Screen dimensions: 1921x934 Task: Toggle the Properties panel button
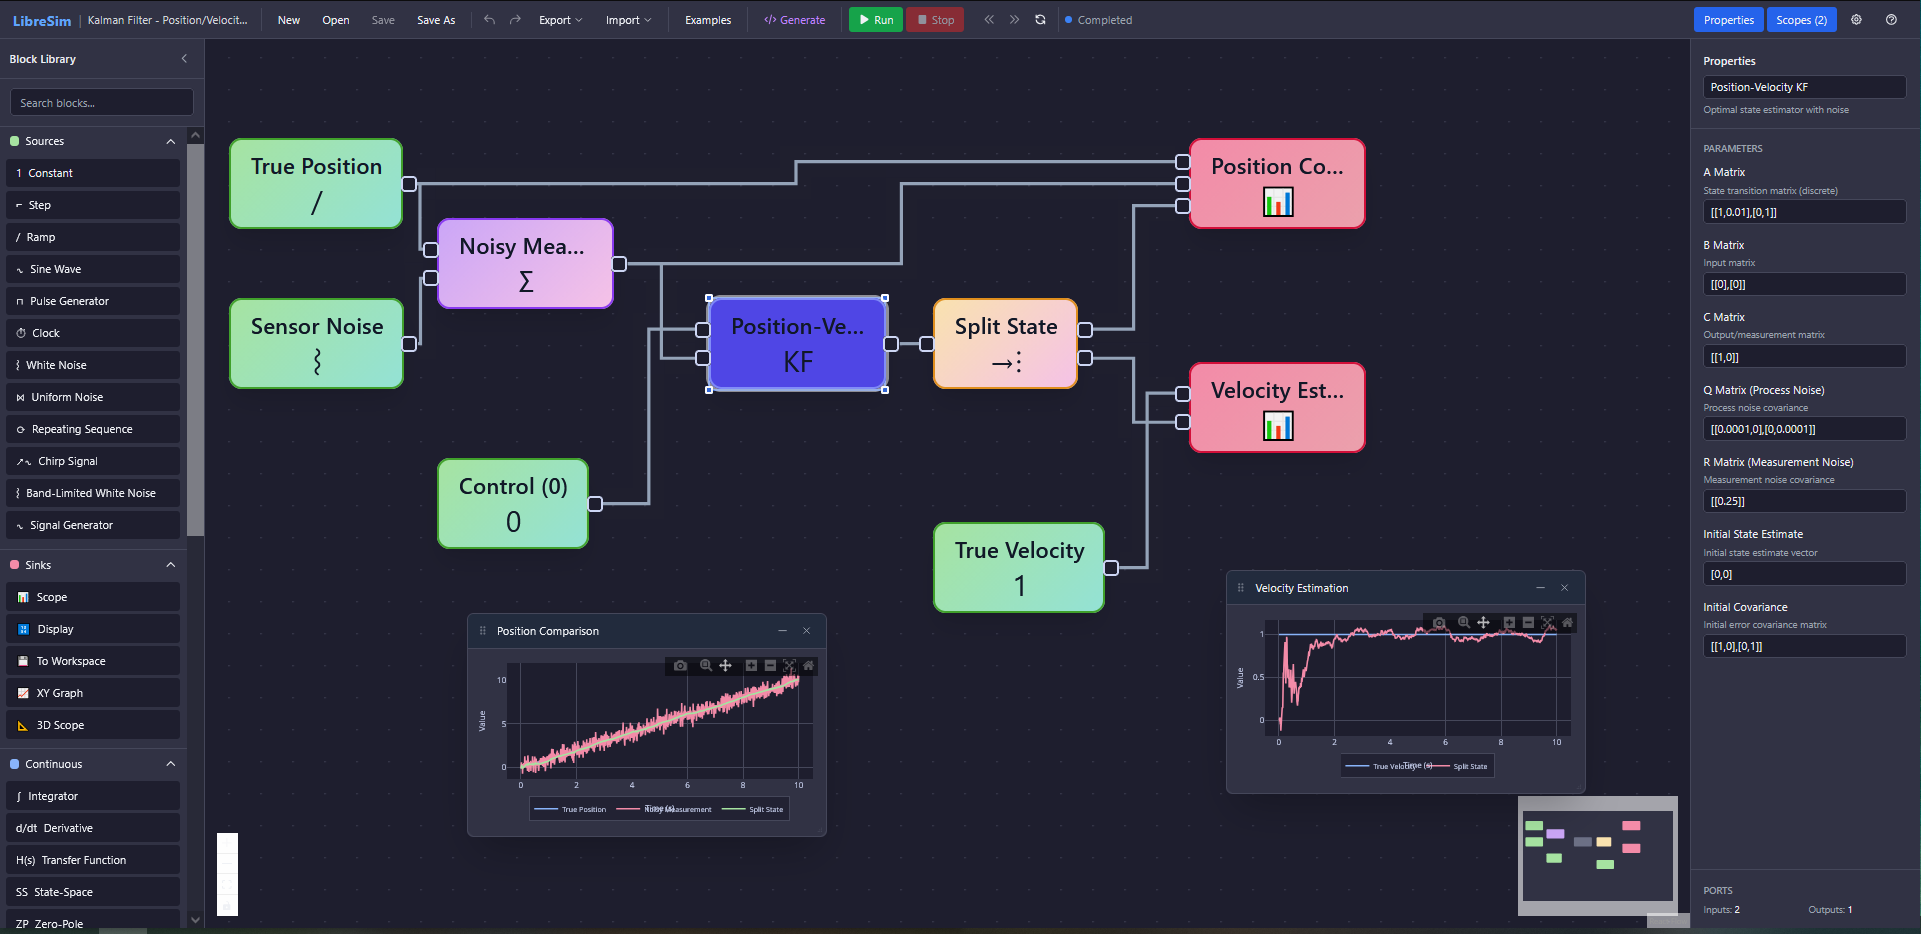[1728, 20]
